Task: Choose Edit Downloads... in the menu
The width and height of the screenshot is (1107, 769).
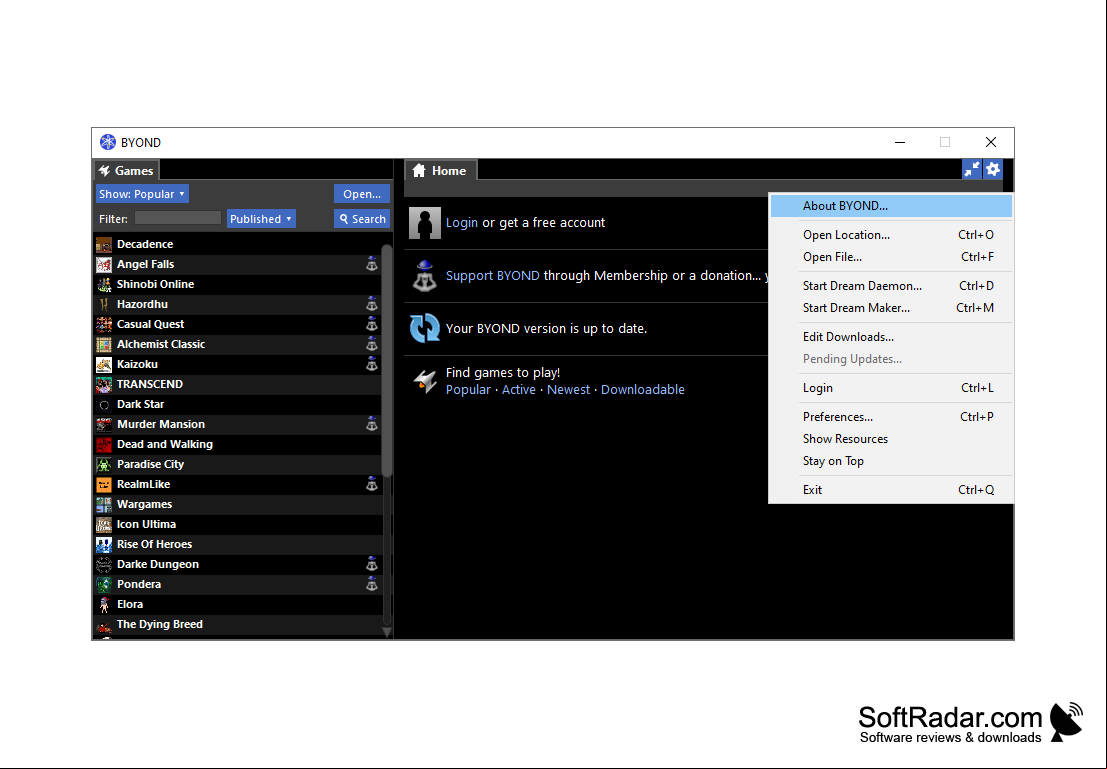Action: tap(891, 337)
